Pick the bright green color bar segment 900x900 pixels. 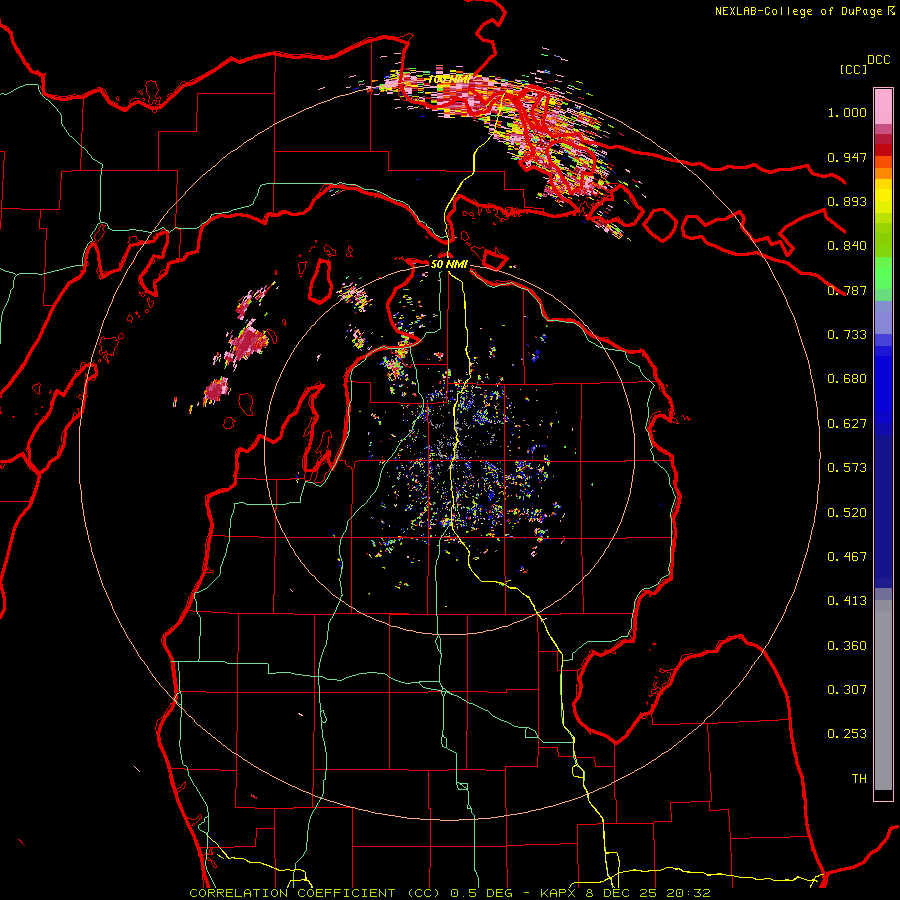(x=883, y=273)
